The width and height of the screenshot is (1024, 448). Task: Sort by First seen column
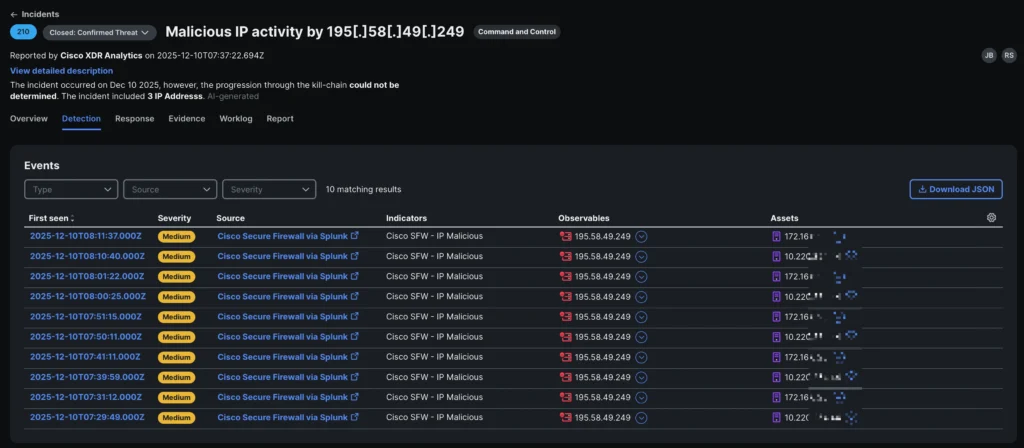(x=52, y=218)
